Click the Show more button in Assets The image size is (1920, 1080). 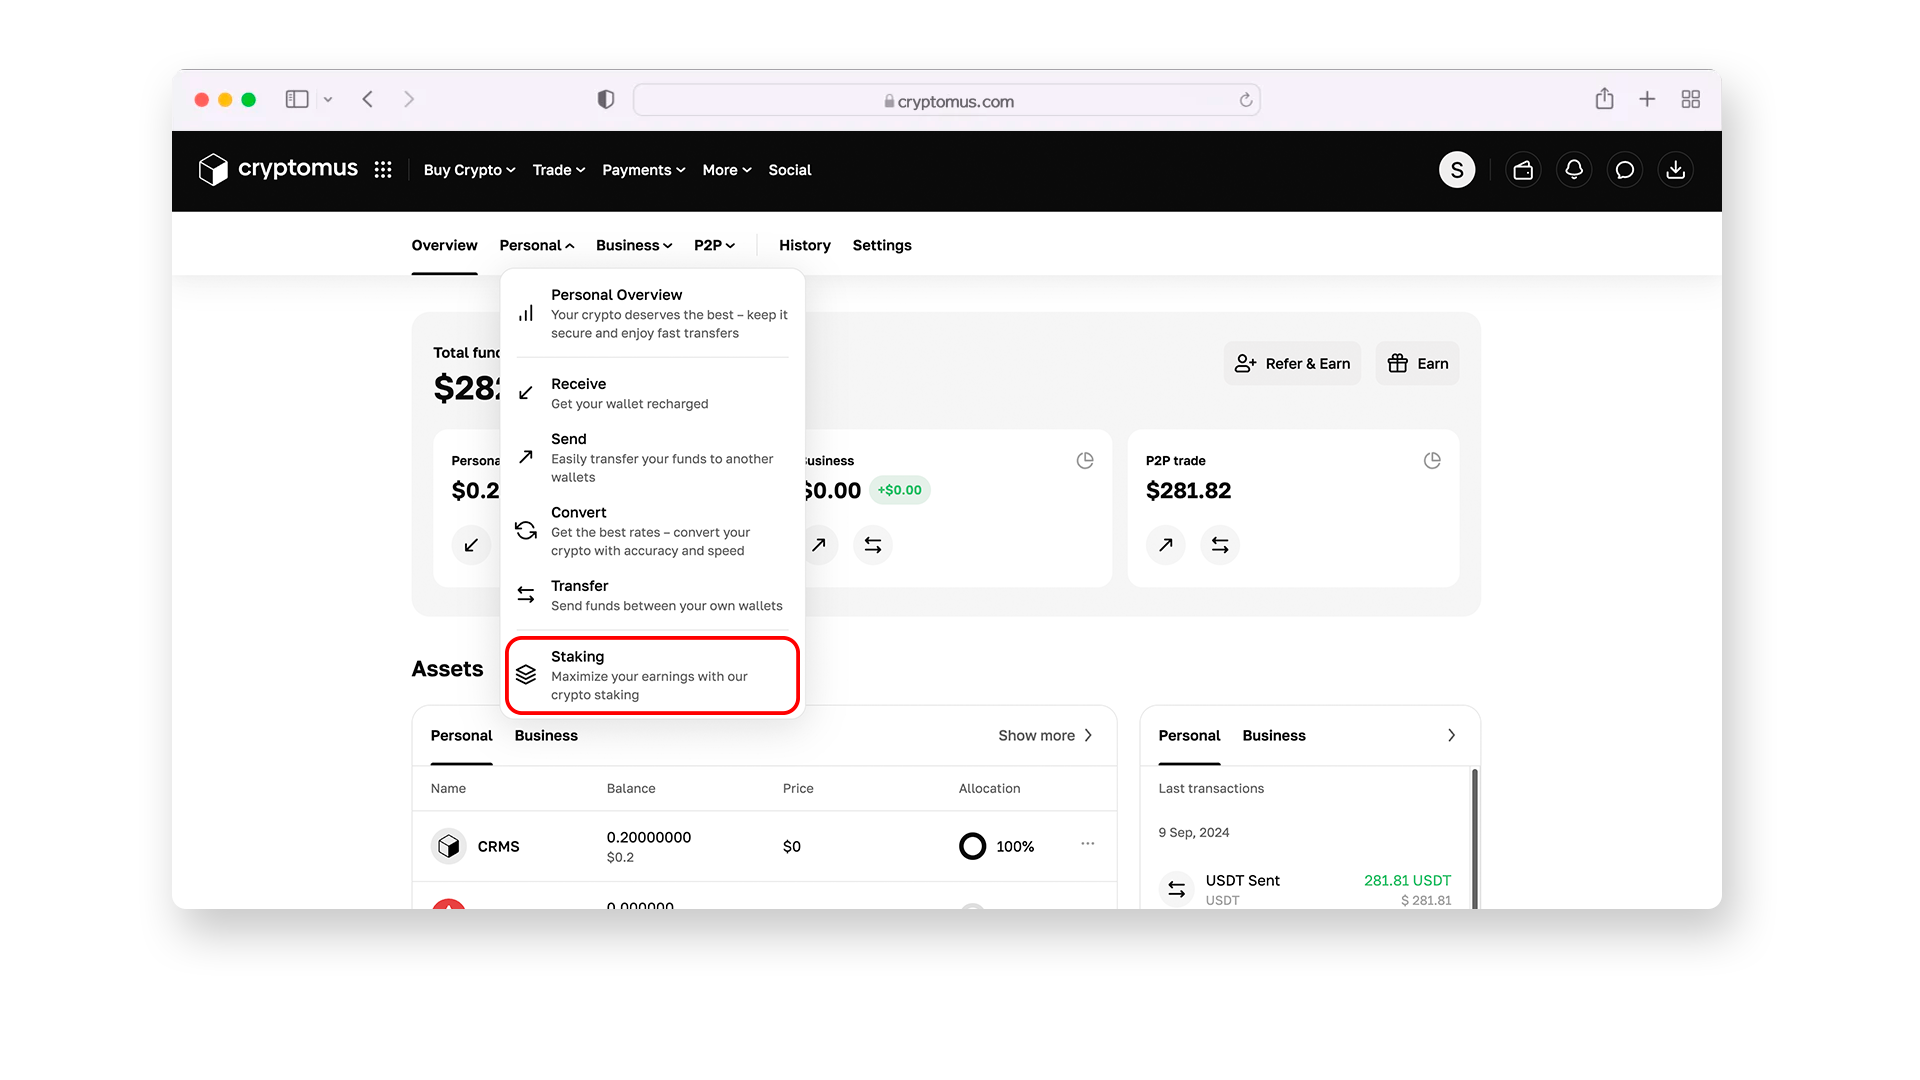[1046, 735]
